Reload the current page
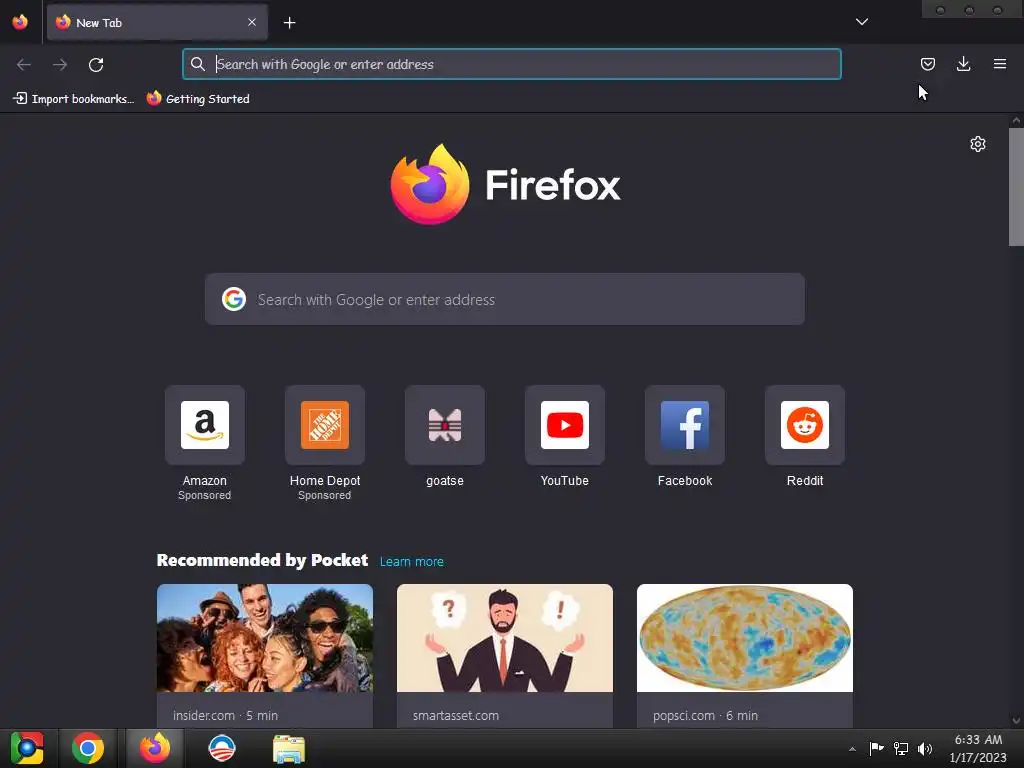The height and width of the screenshot is (768, 1024). pyautogui.click(x=96, y=65)
